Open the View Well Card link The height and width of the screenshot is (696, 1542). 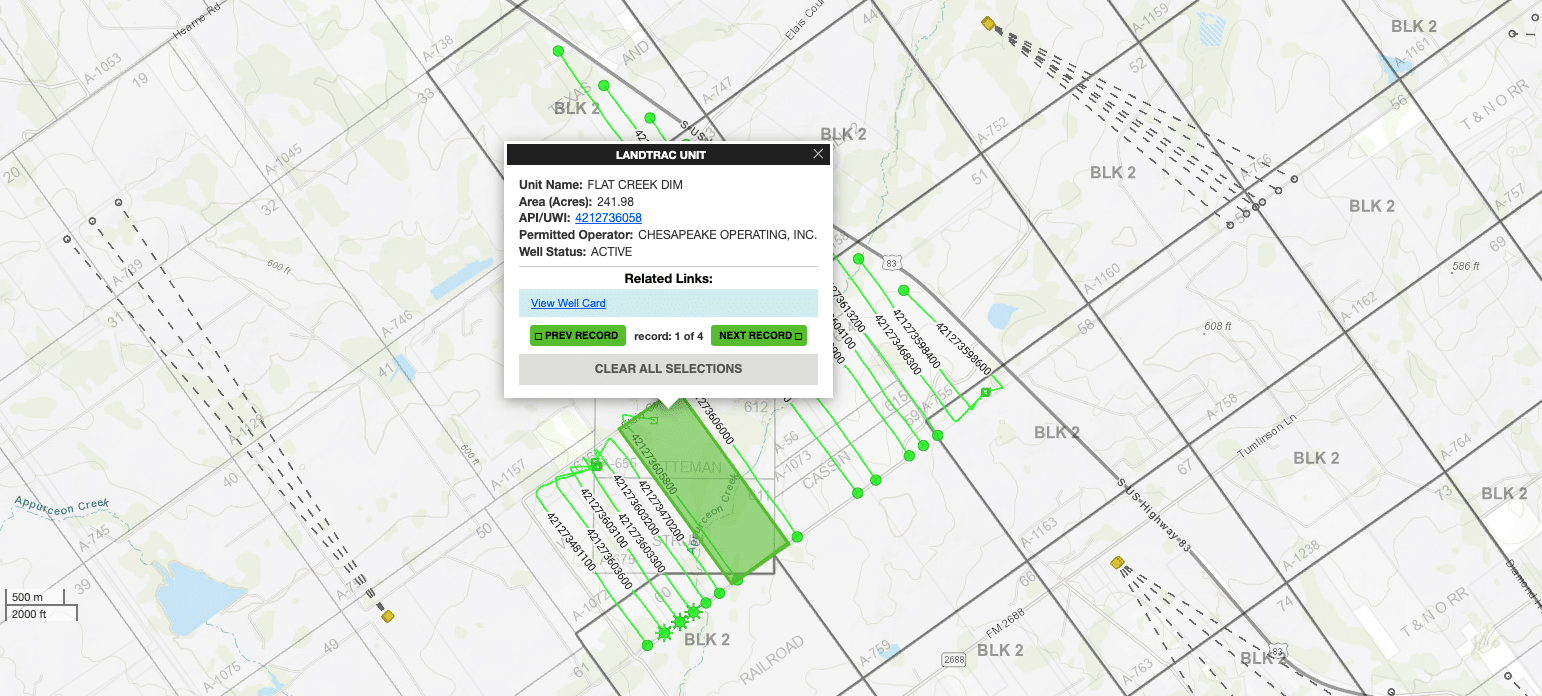click(568, 303)
